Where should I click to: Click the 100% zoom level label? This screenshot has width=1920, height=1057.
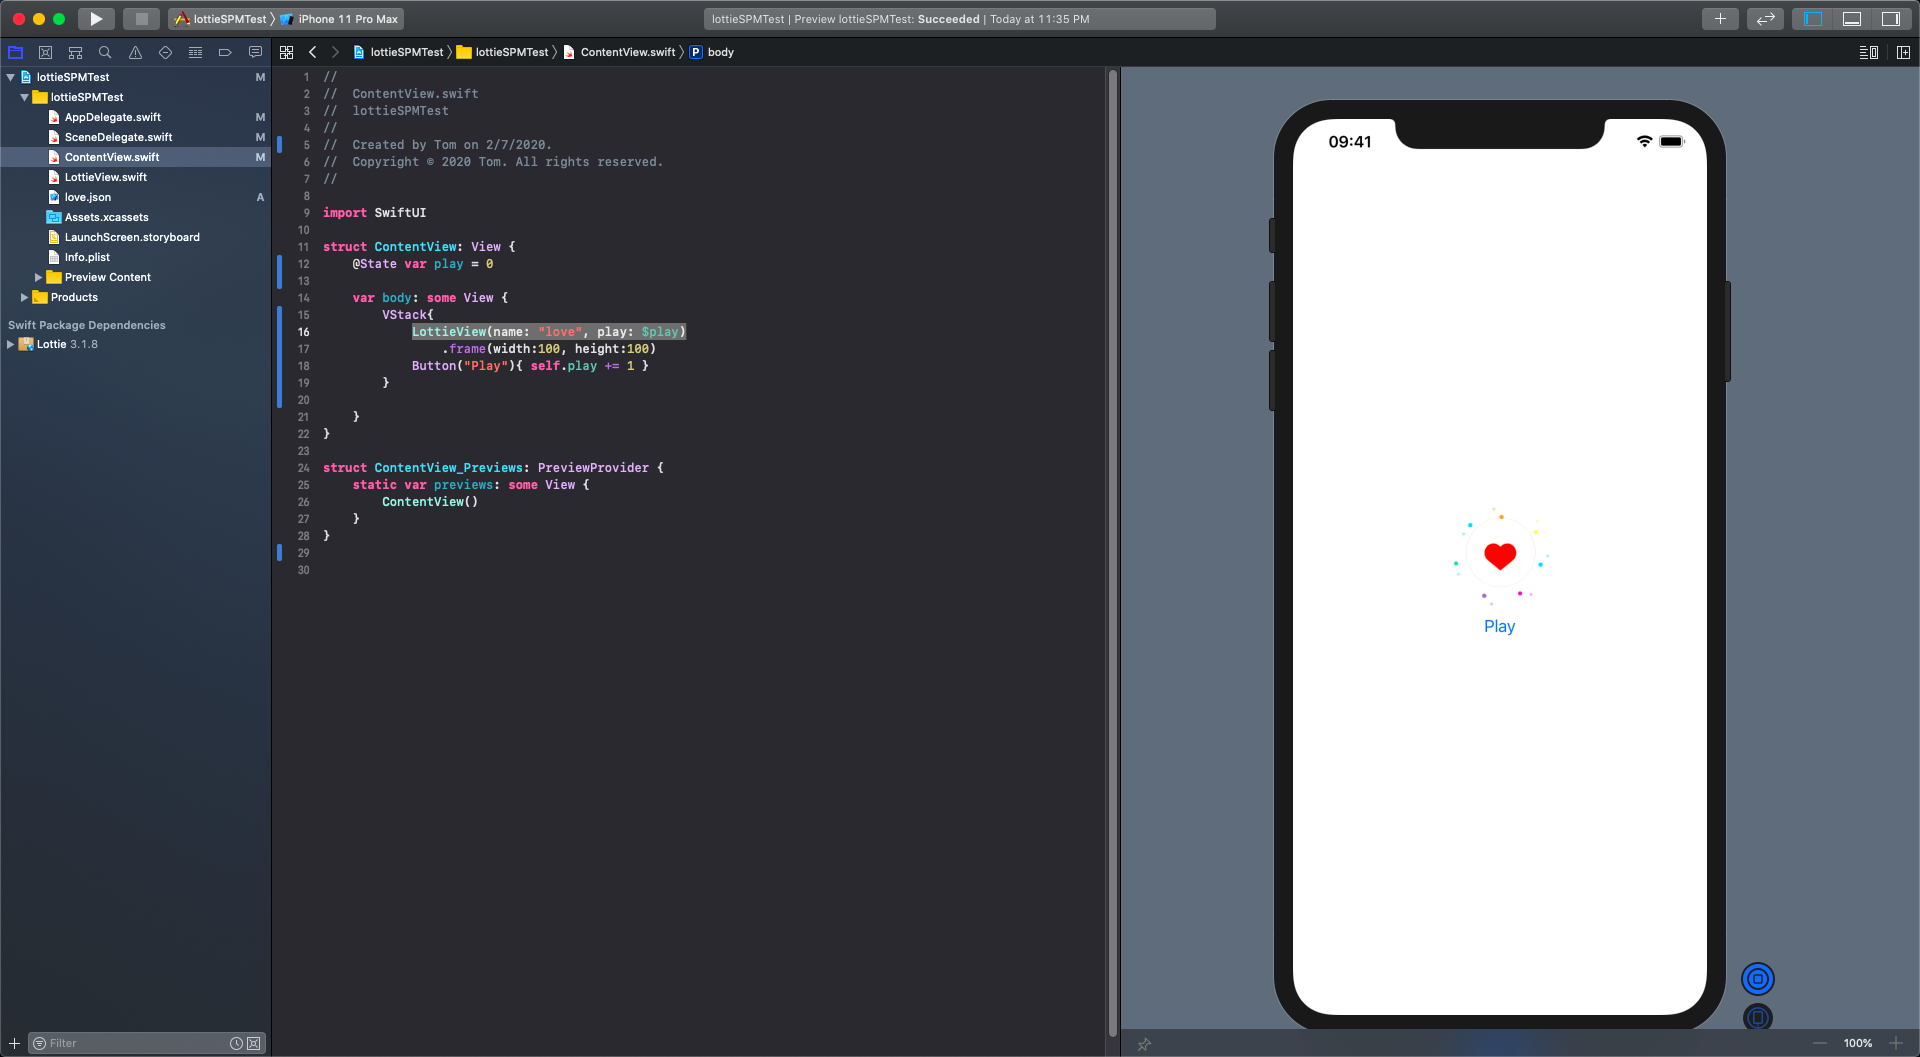tap(1858, 1043)
